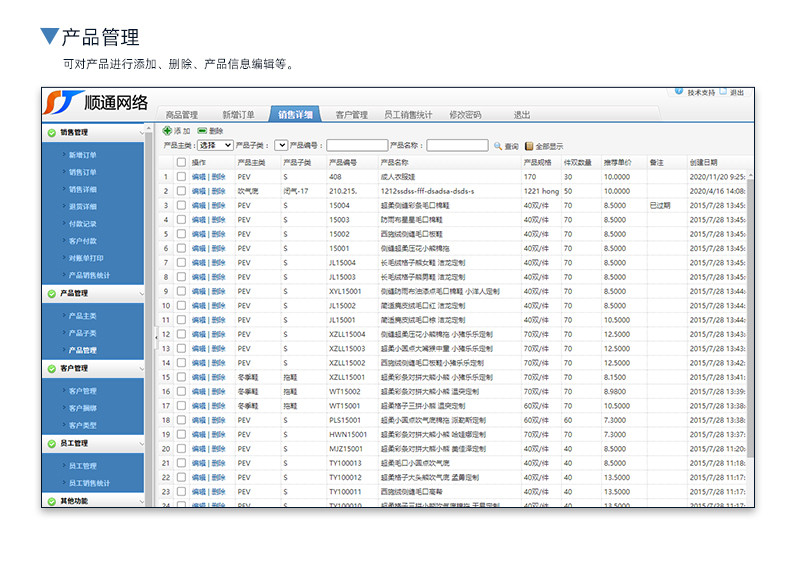The height and width of the screenshot is (562, 800).
Task: Click 编辑 link for product 15003
Action: click(x=199, y=220)
